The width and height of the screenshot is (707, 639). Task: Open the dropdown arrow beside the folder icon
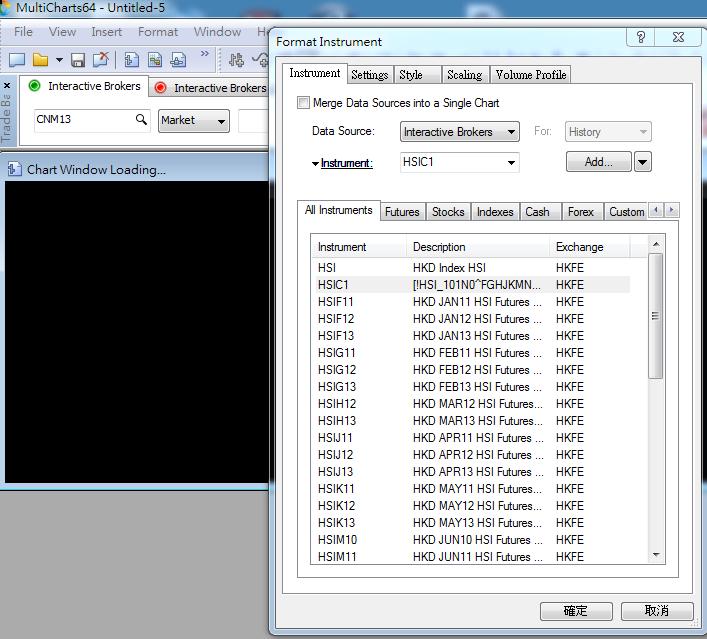pos(59,60)
